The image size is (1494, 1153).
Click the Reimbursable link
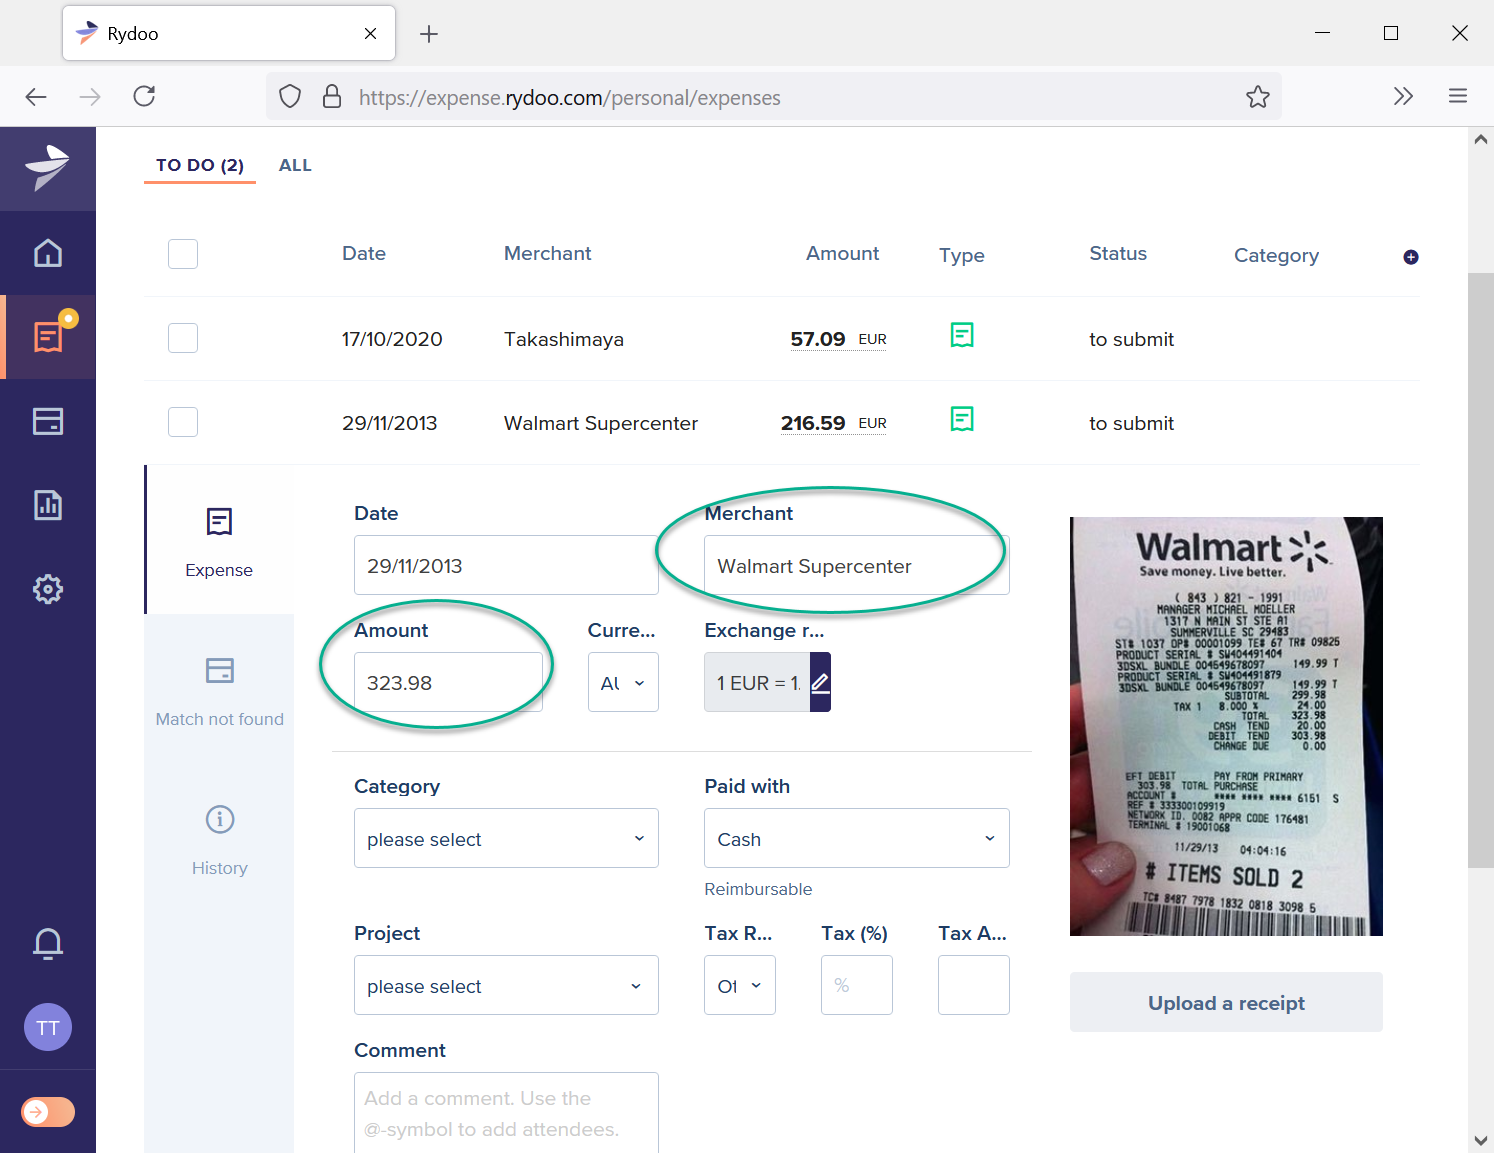(x=758, y=889)
